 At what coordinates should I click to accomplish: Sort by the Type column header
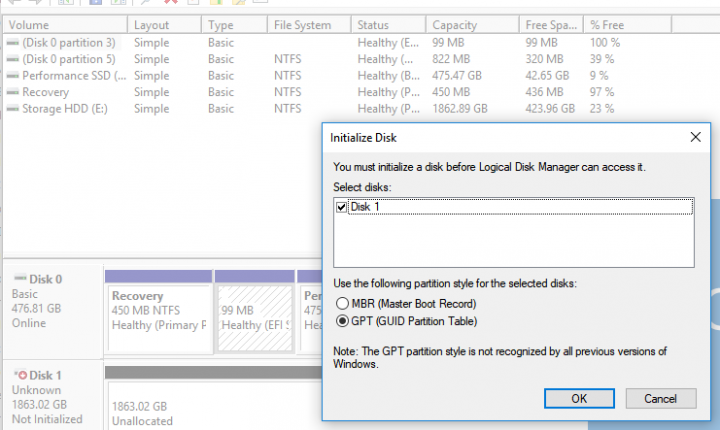pyautogui.click(x=234, y=25)
